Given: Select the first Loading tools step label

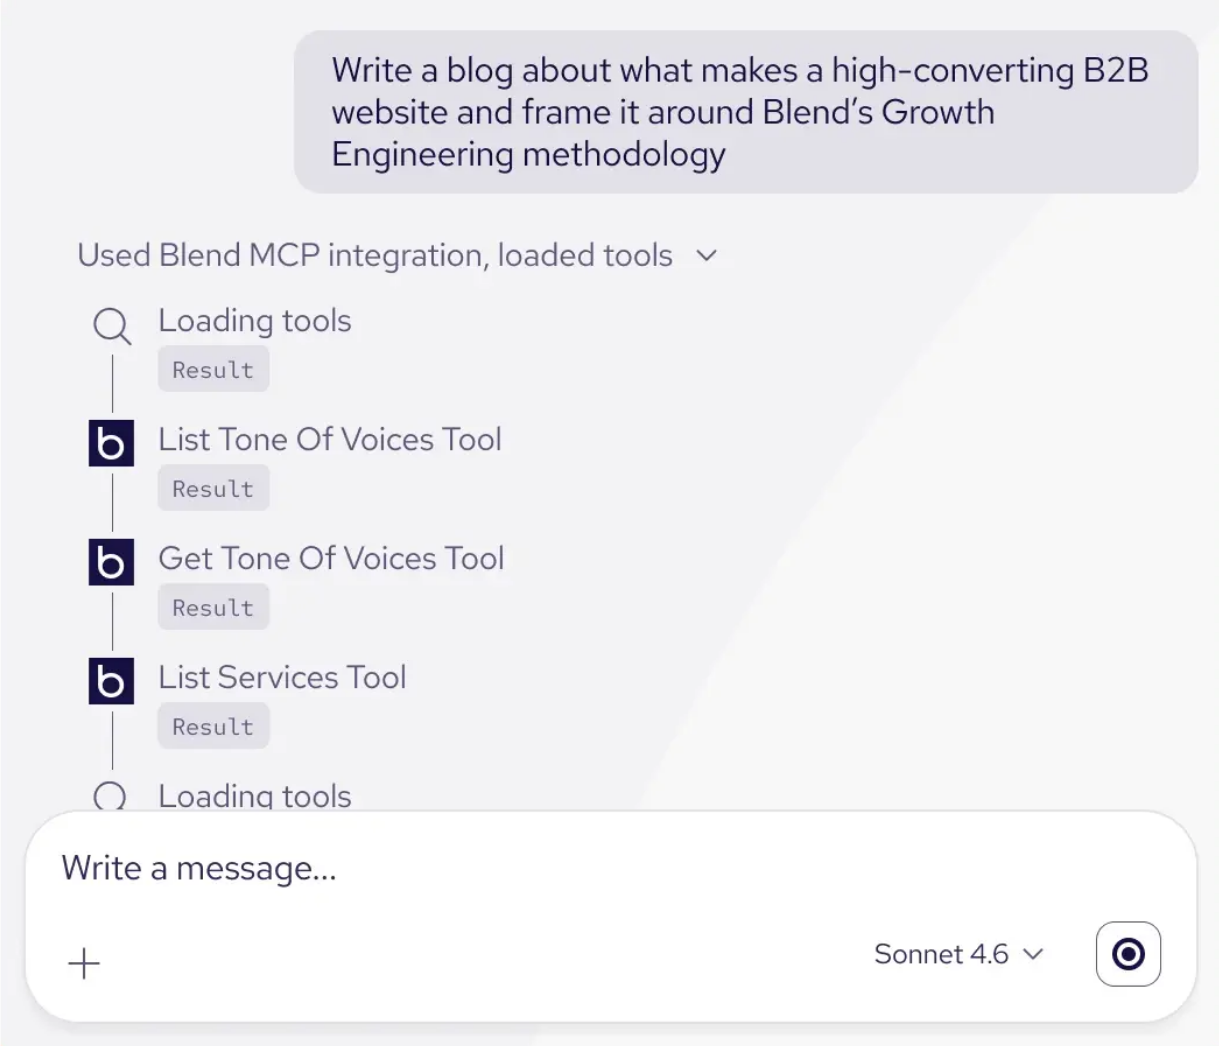Looking at the screenshot, I should click(255, 321).
